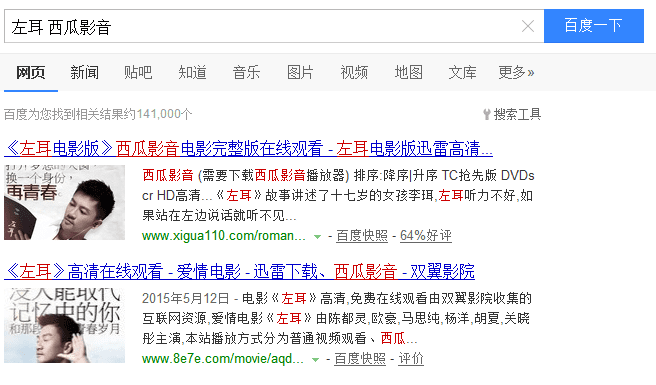The image size is (656, 385).
Task: Switch to 音乐 results
Action: tap(246, 72)
